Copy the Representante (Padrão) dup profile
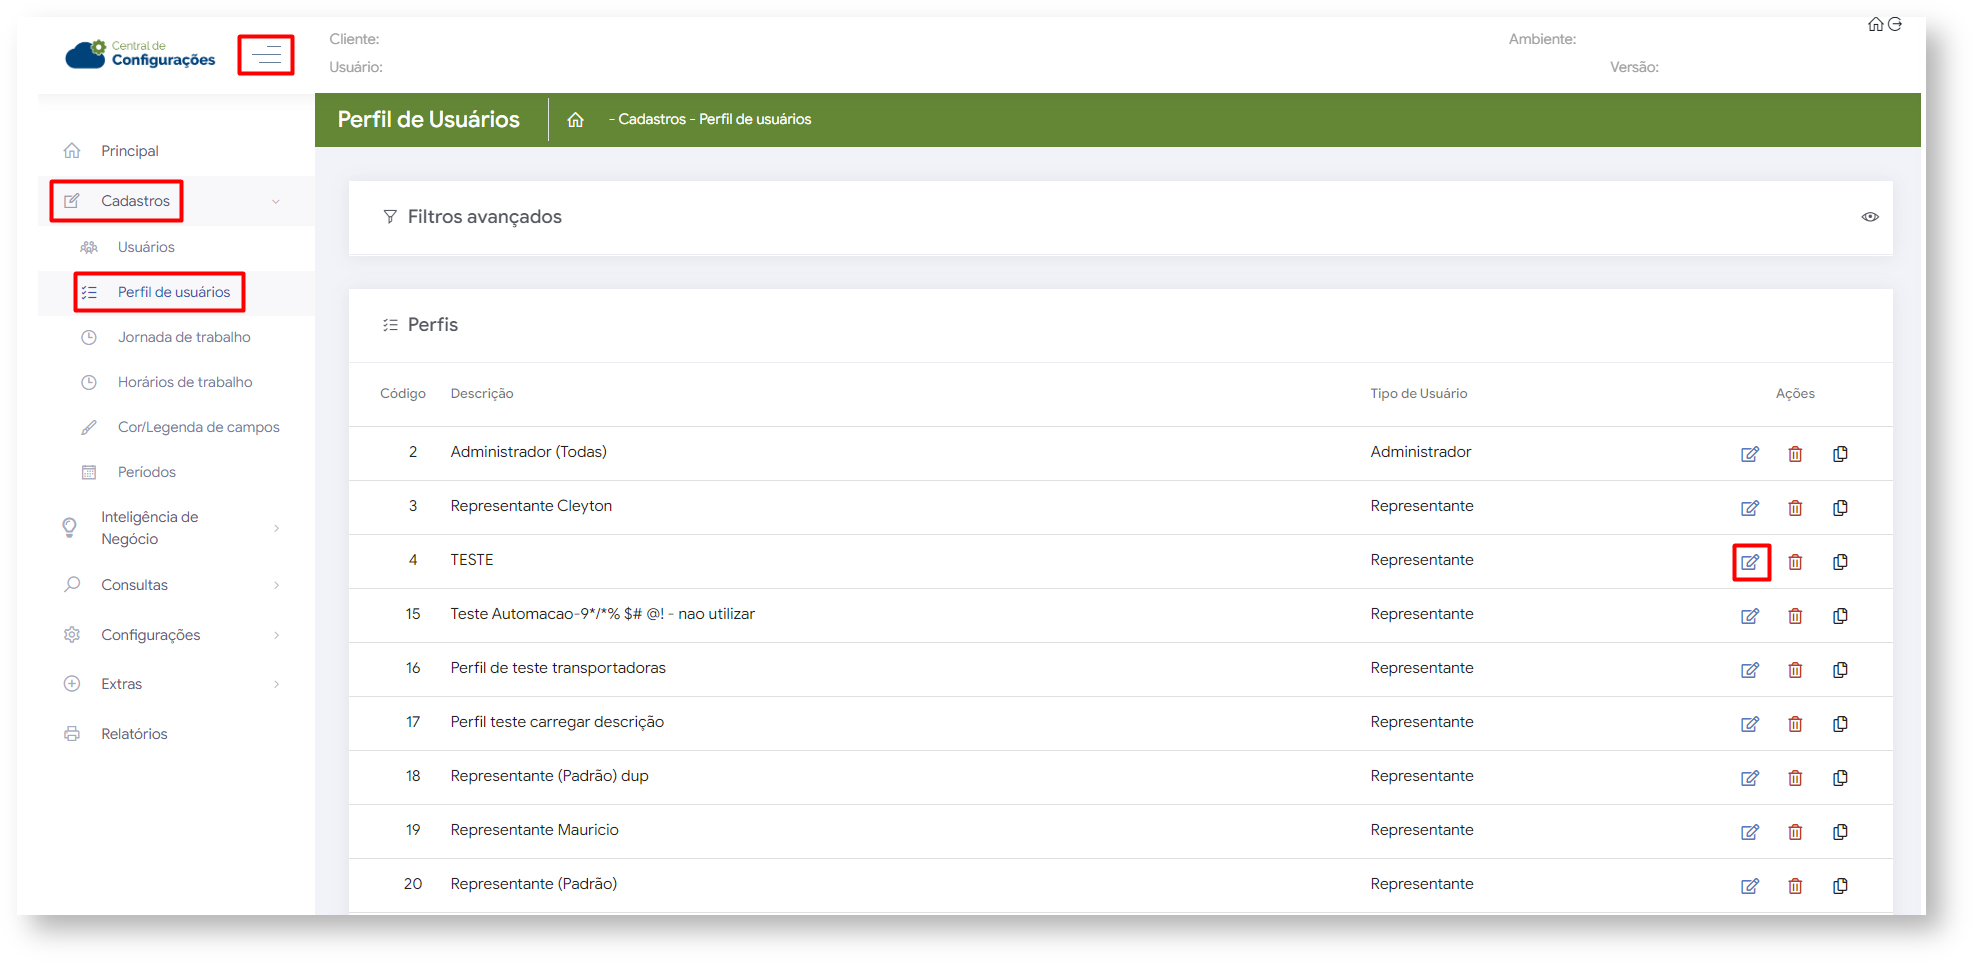 point(1840,778)
